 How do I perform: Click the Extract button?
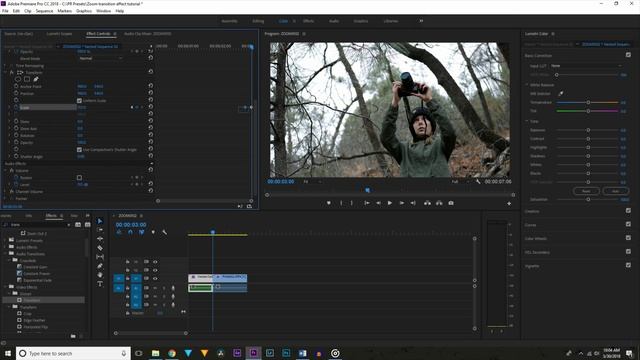(439, 203)
